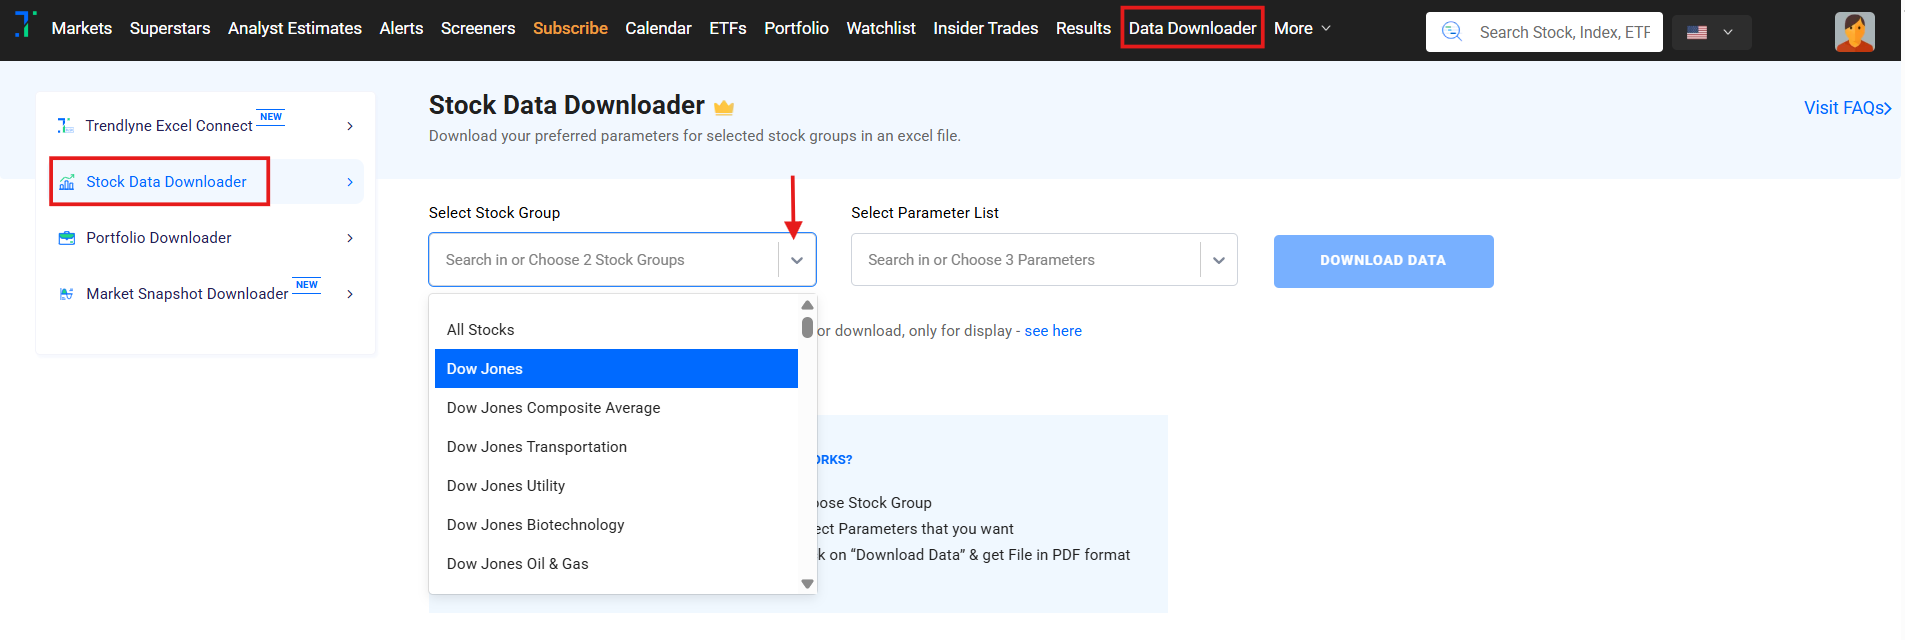Pick Dow Jones Biotechnology option

point(616,525)
